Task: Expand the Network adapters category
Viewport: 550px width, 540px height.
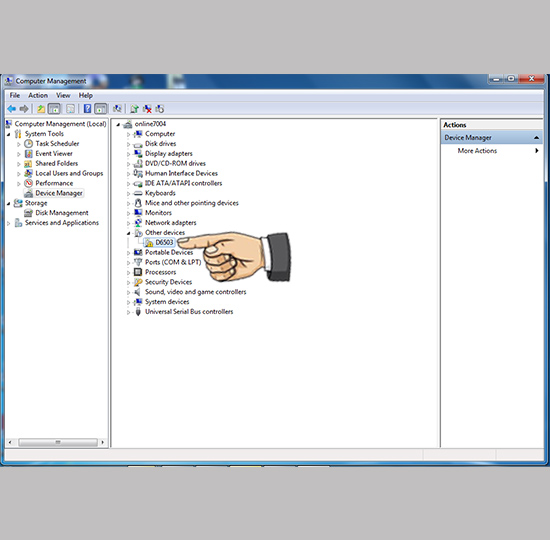Action: click(x=128, y=223)
